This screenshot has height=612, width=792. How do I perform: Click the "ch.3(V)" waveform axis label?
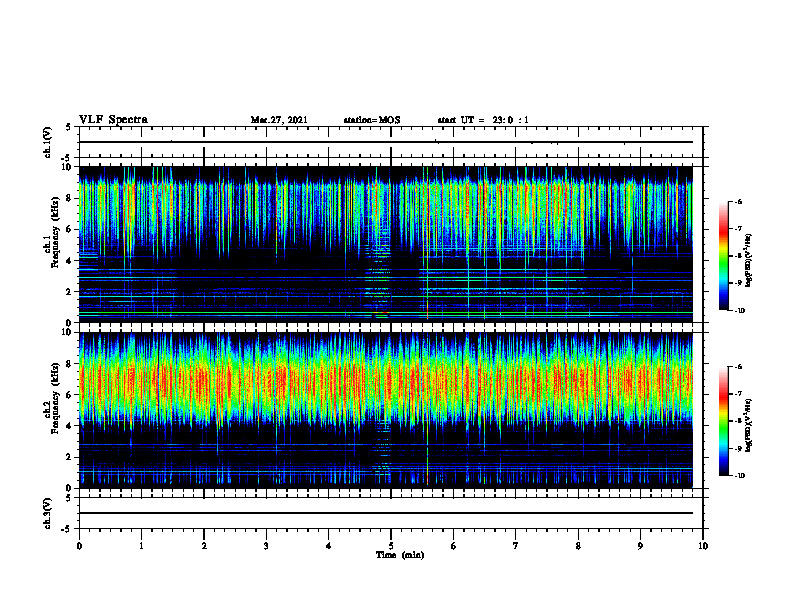pyautogui.click(x=48, y=513)
